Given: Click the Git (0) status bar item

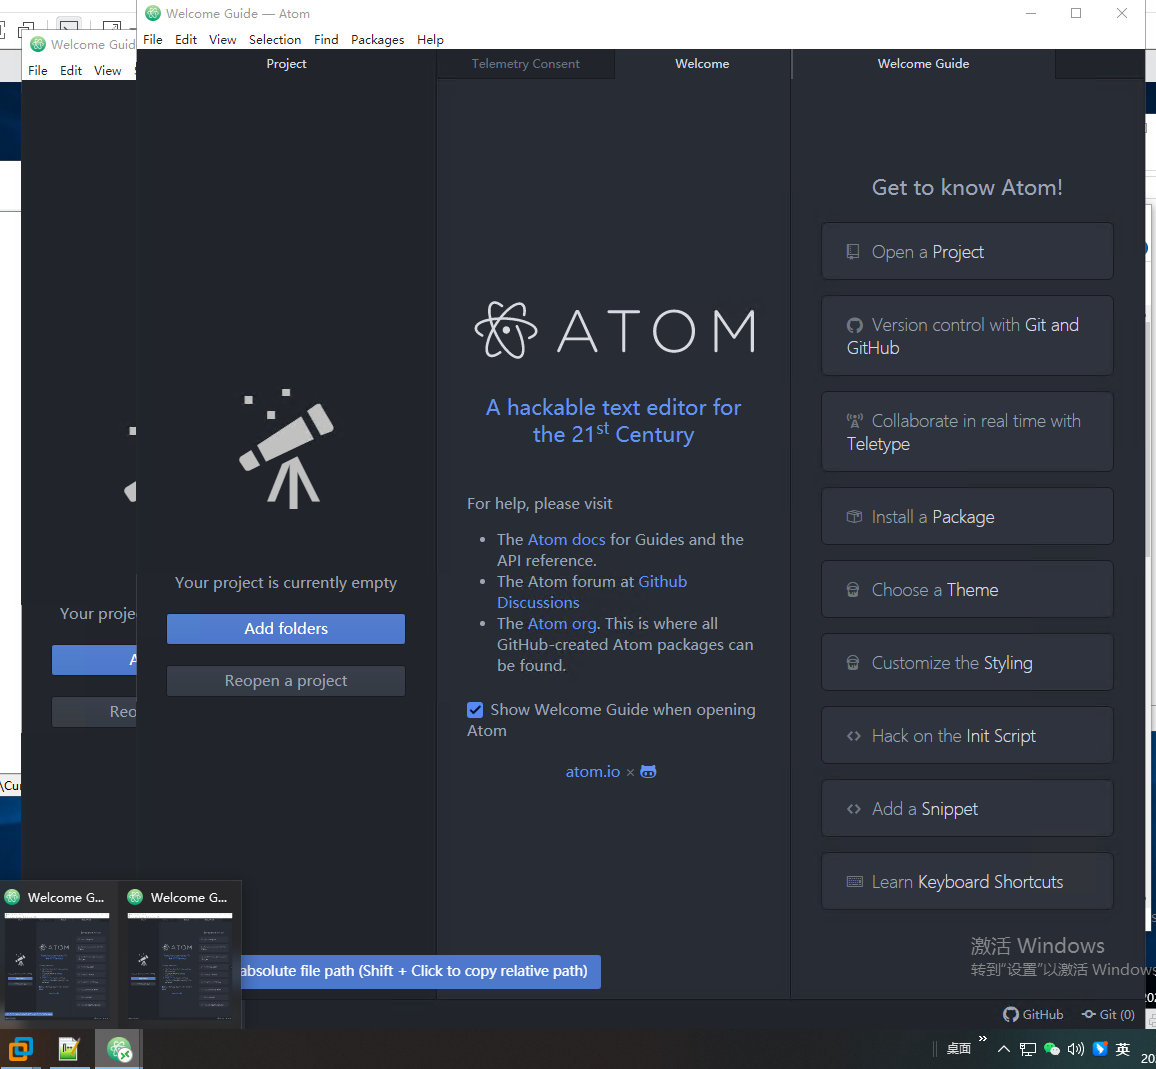Looking at the screenshot, I should click(x=1108, y=1014).
